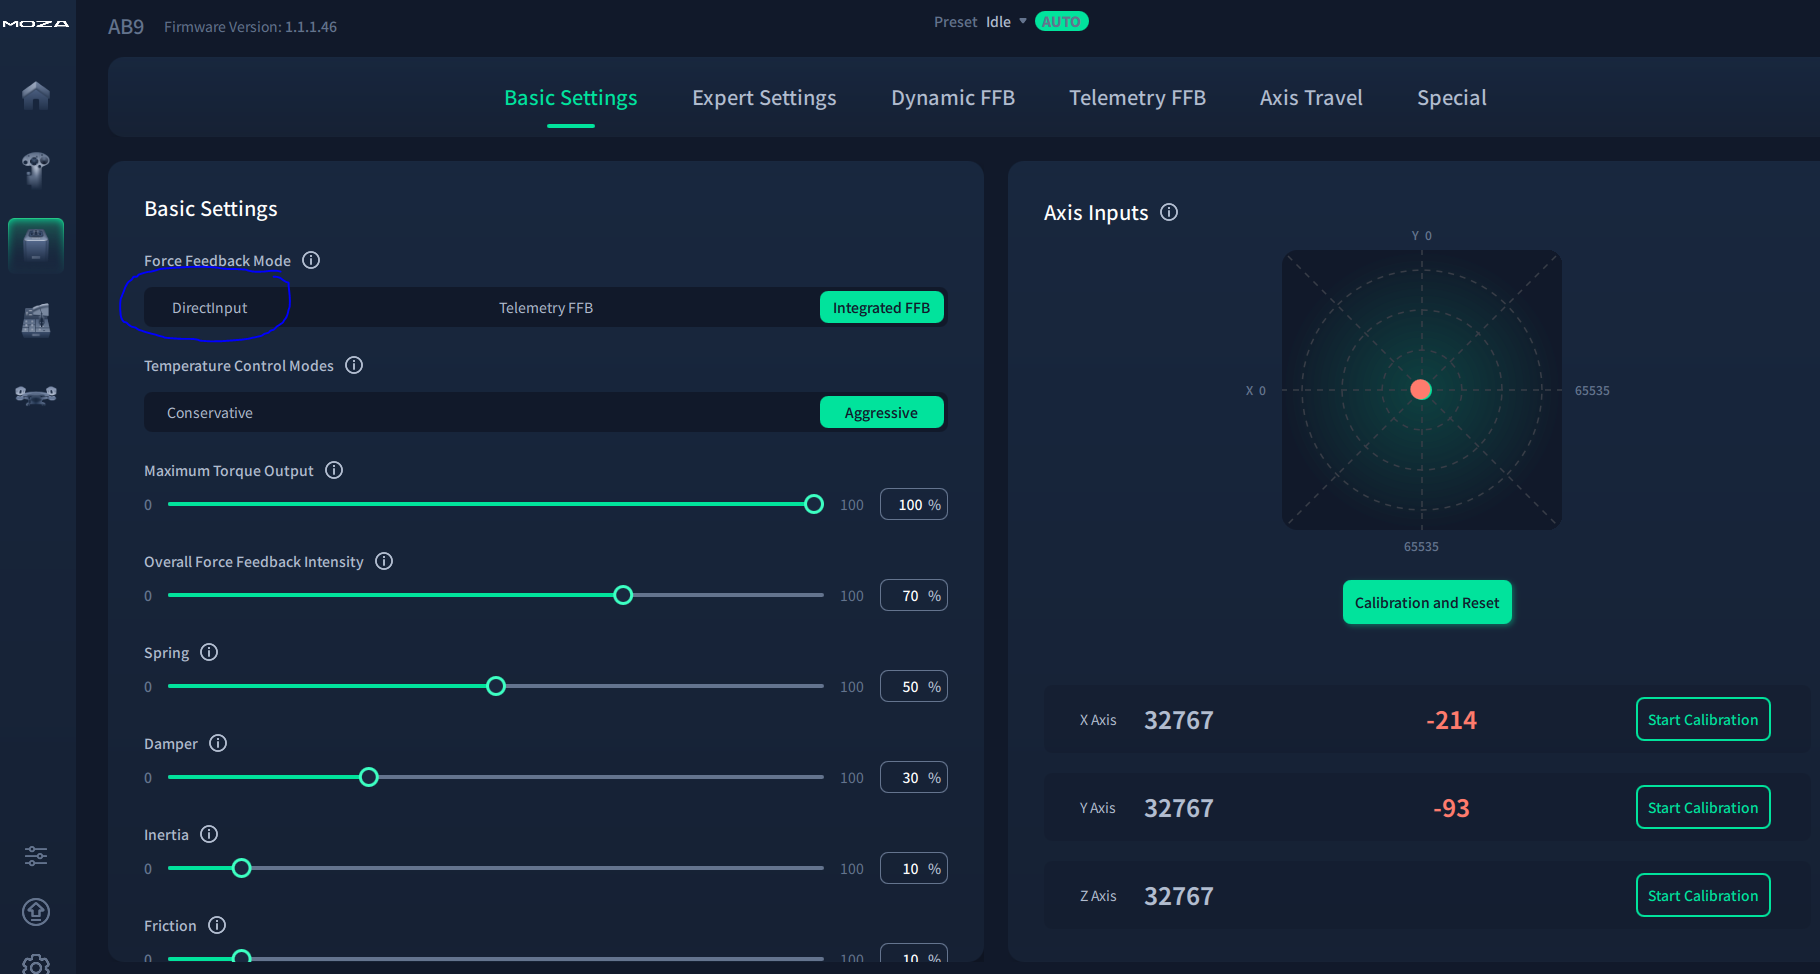Show info for Force Feedback Mode

311,260
